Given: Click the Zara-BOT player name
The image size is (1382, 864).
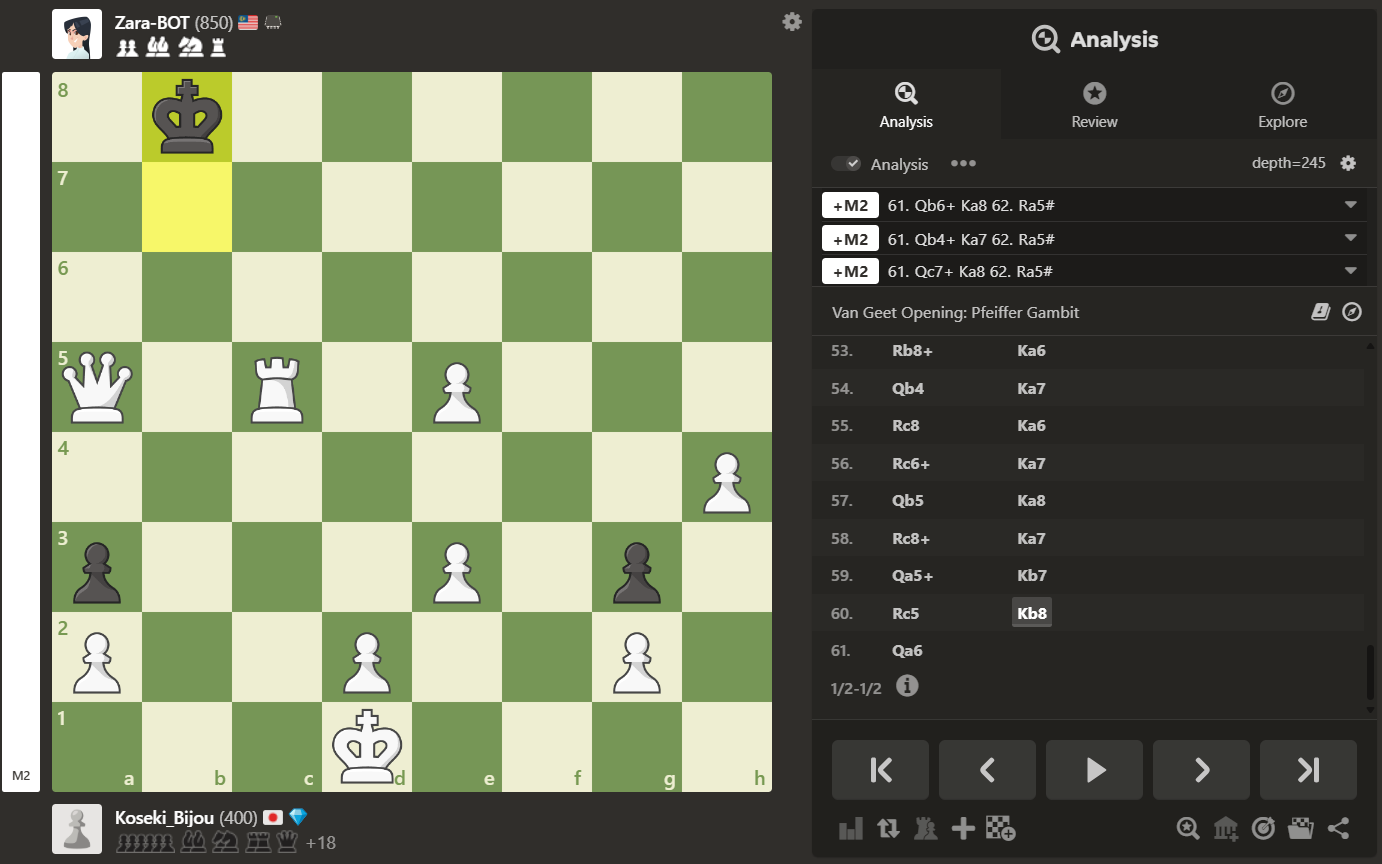Looking at the screenshot, I should 150,22.
